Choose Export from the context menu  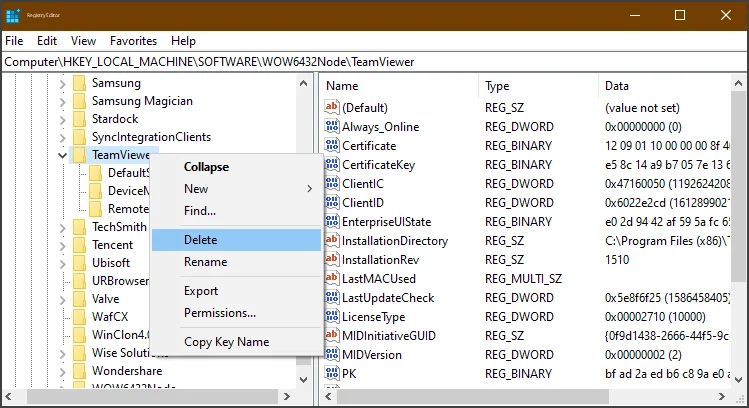pyautogui.click(x=236, y=291)
